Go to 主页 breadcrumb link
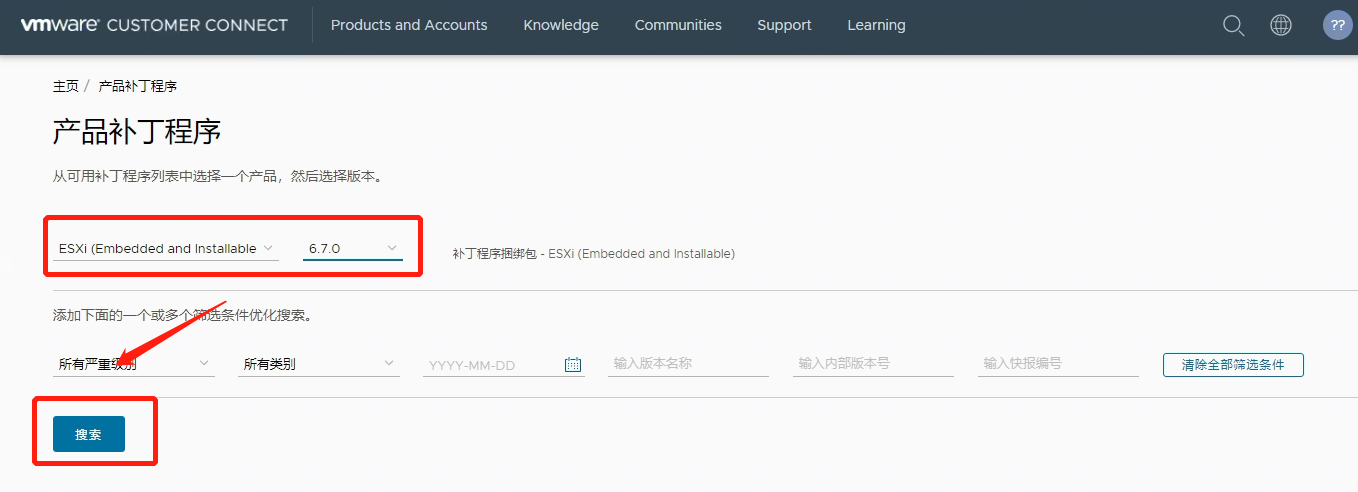This screenshot has height=492, width=1358. pyautogui.click(x=66, y=87)
